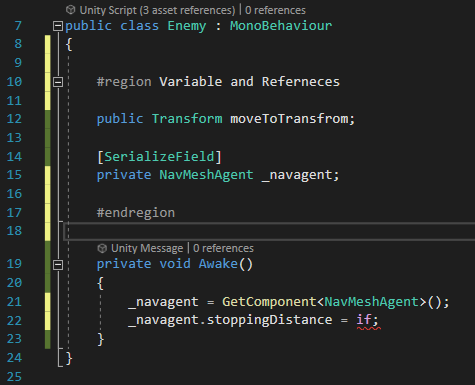Click the GetComponent method call
The image size is (475, 385).
(269, 302)
